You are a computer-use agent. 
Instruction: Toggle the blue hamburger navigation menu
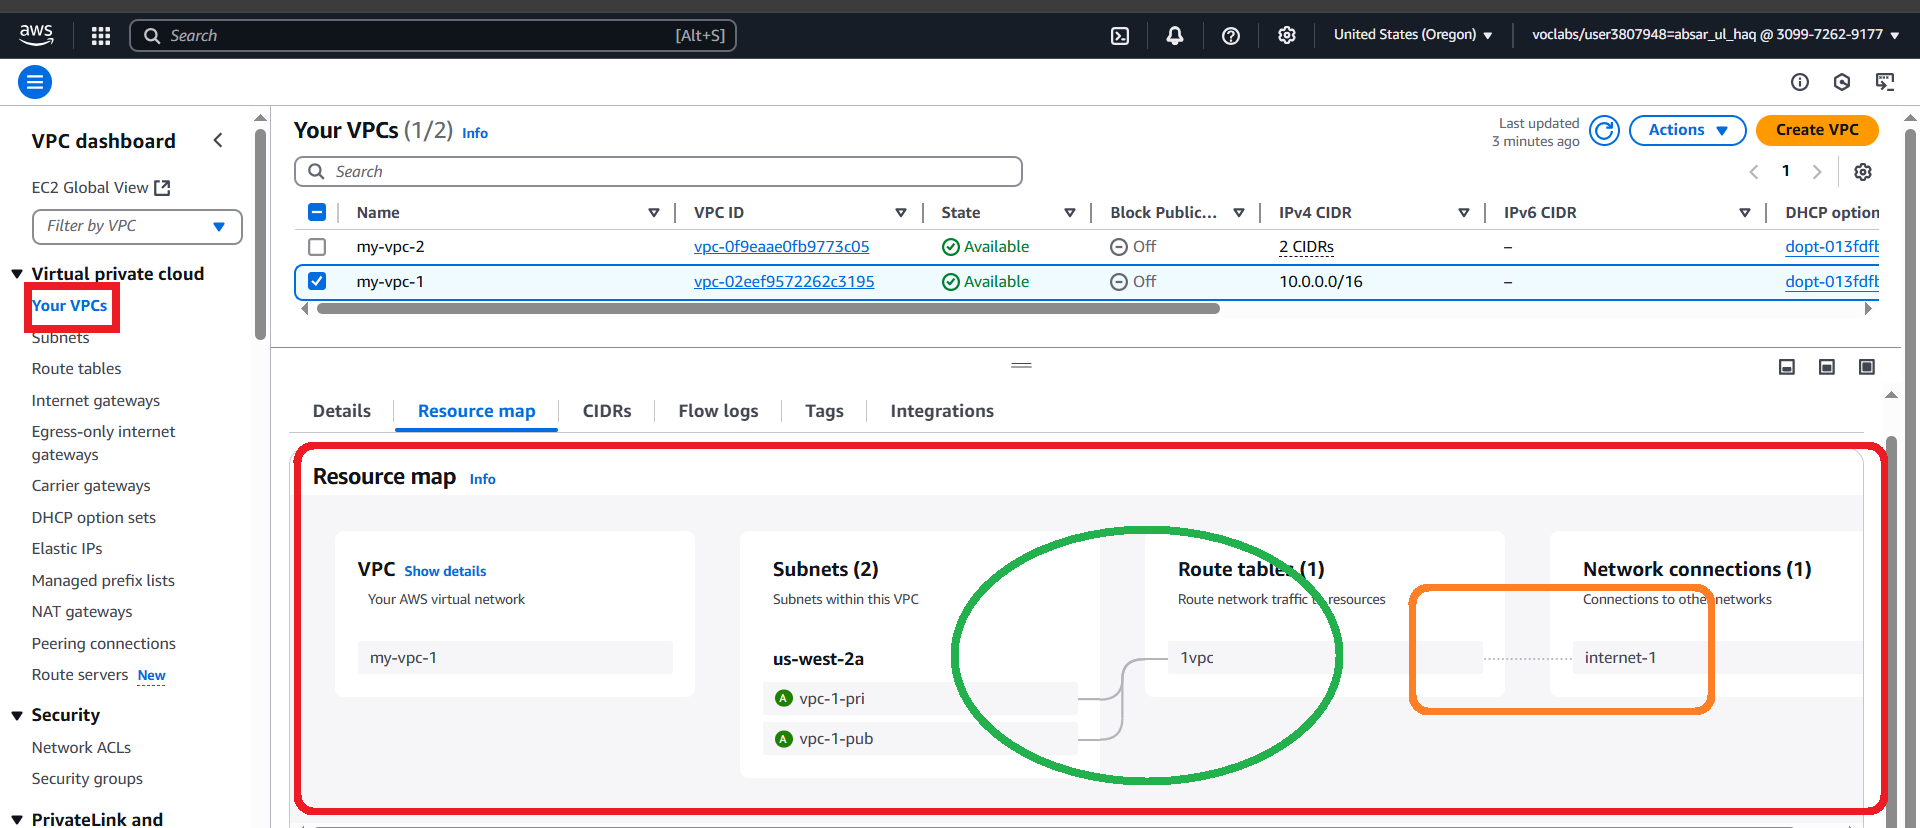coord(35,82)
